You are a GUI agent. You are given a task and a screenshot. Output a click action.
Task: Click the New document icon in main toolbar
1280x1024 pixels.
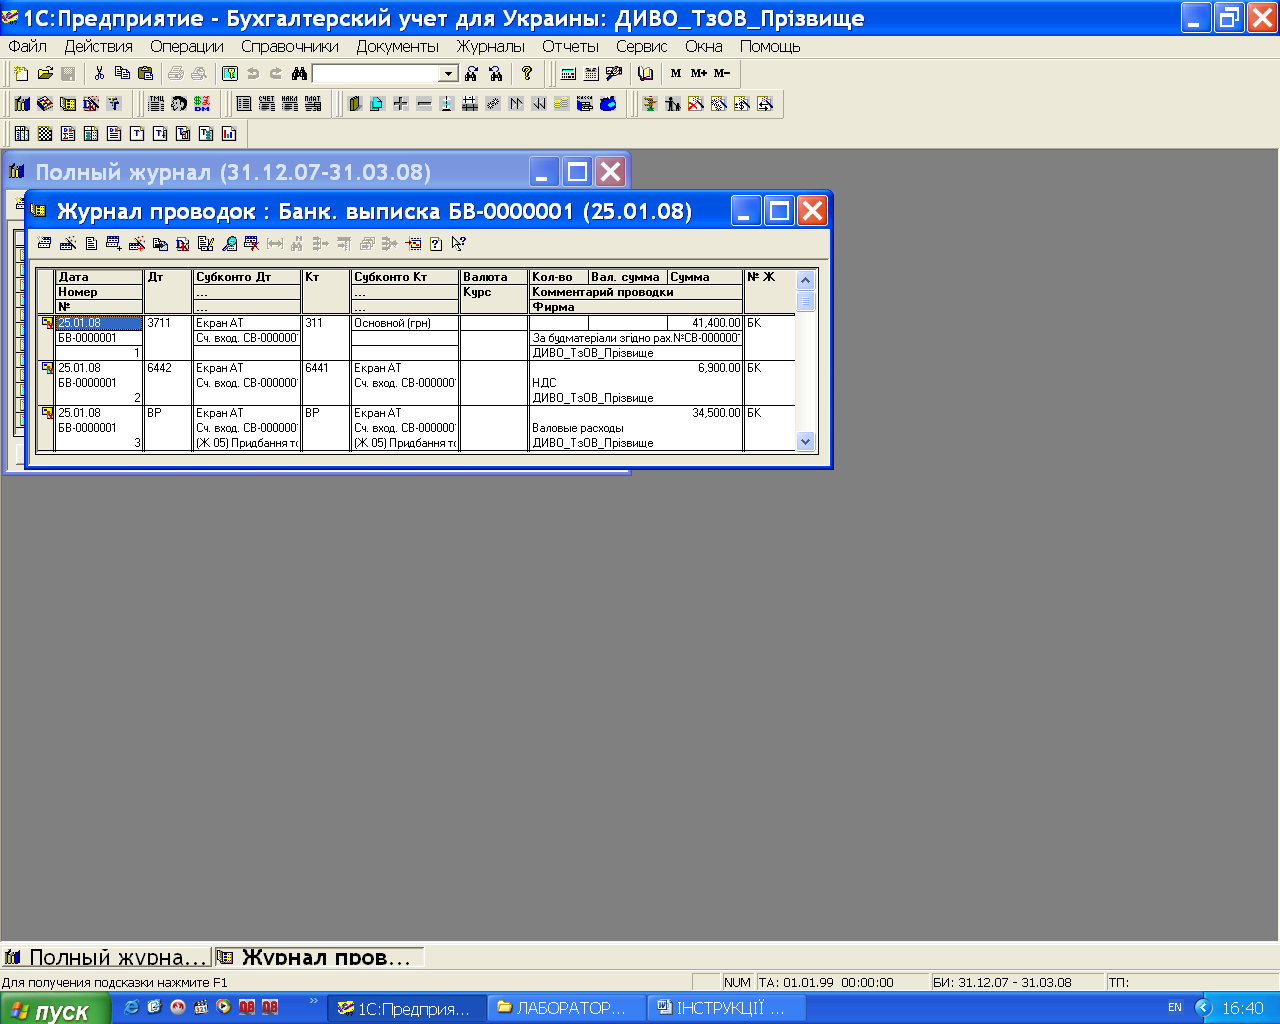point(21,73)
